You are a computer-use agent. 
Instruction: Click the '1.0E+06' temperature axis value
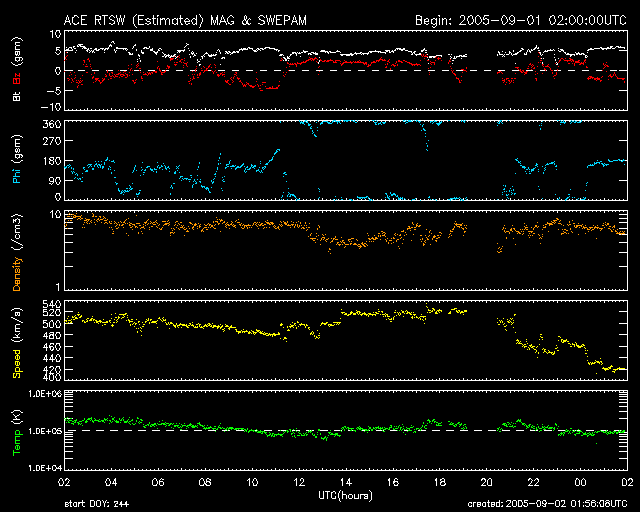point(44,394)
